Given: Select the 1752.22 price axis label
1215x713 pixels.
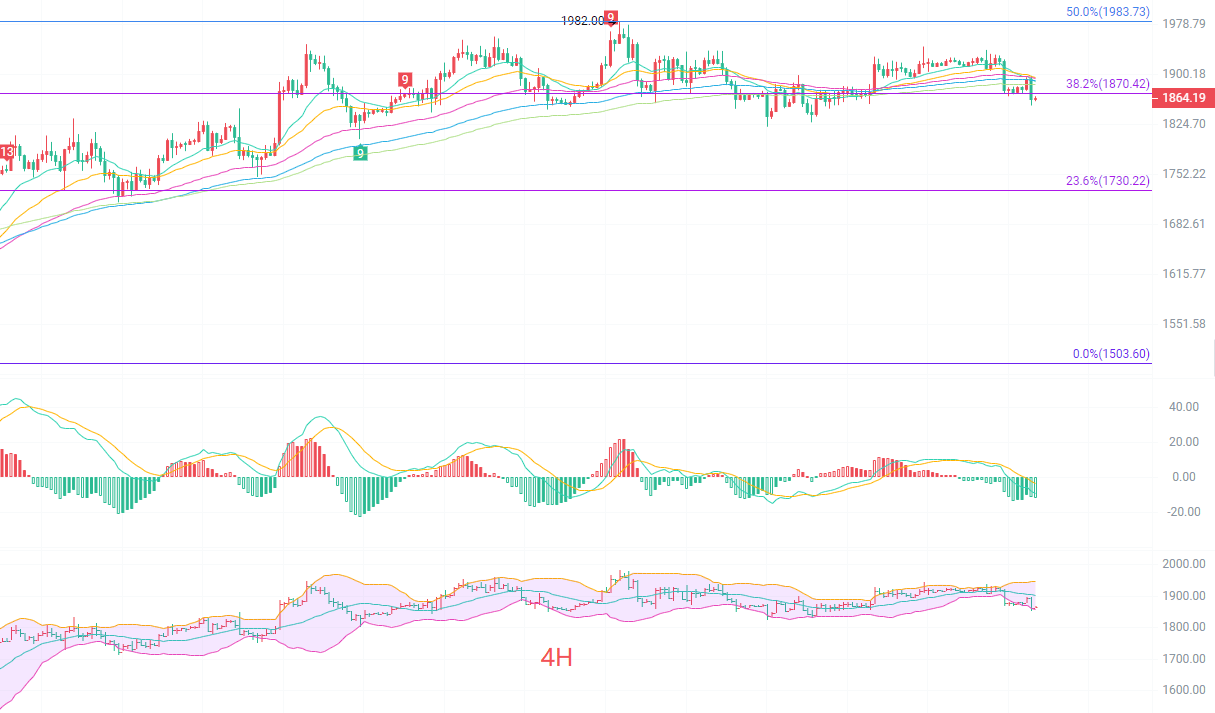Looking at the screenshot, I should pyautogui.click(x=1183, y=173).
